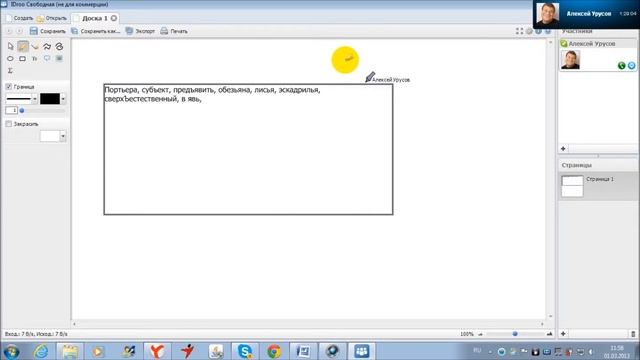
Task: Close the Доска 1 tab
Action: 114,18
